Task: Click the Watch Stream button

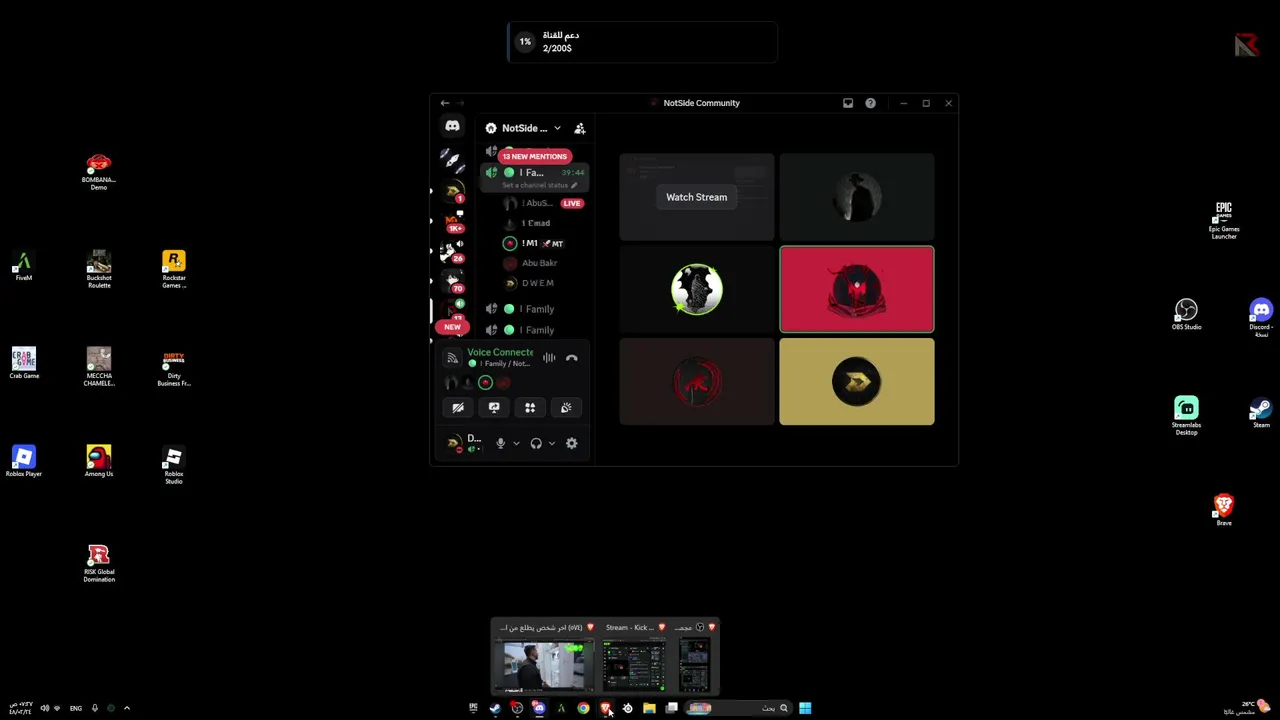Action: click(697, 197)
